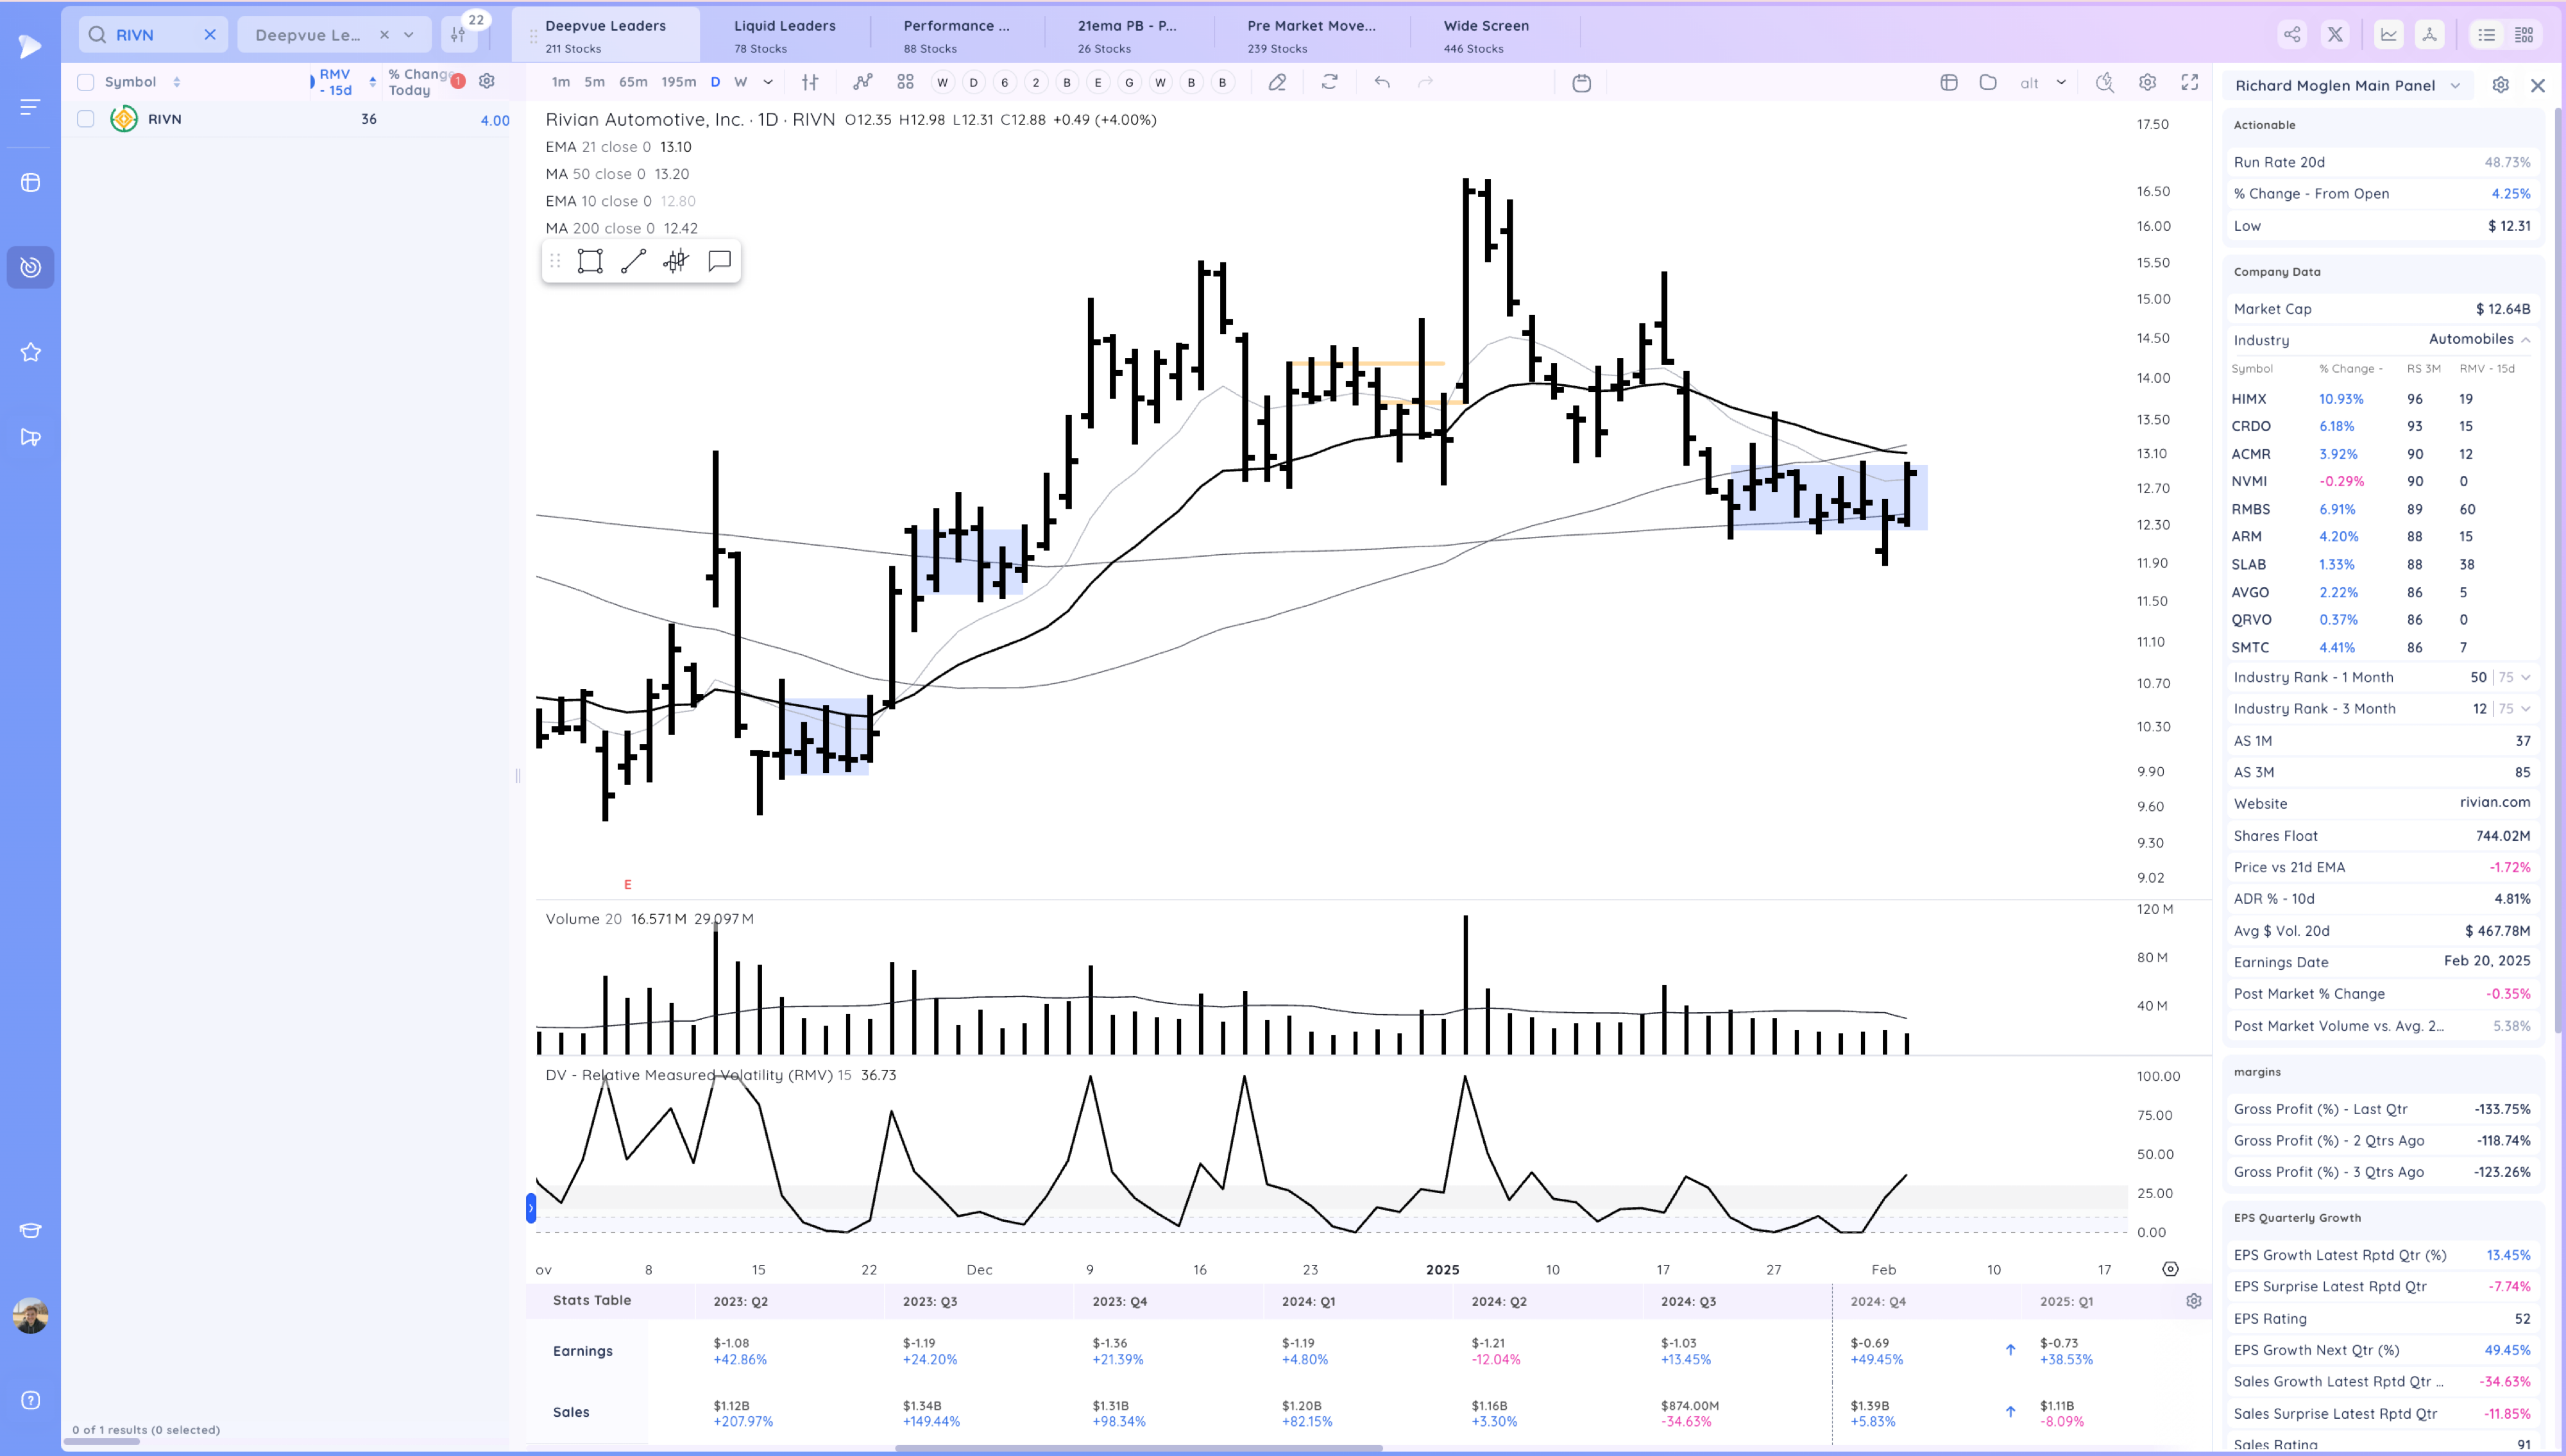Share the chart on X
Screen dimensions: 2566x1456
click(2335, 35)
